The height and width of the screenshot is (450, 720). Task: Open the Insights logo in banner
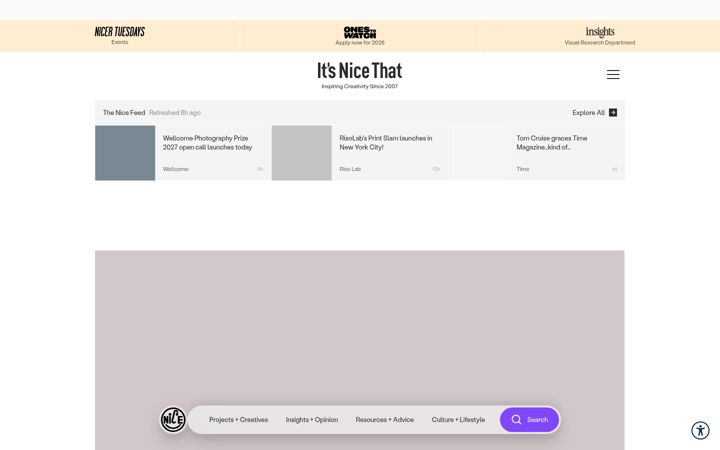point(600,32)
